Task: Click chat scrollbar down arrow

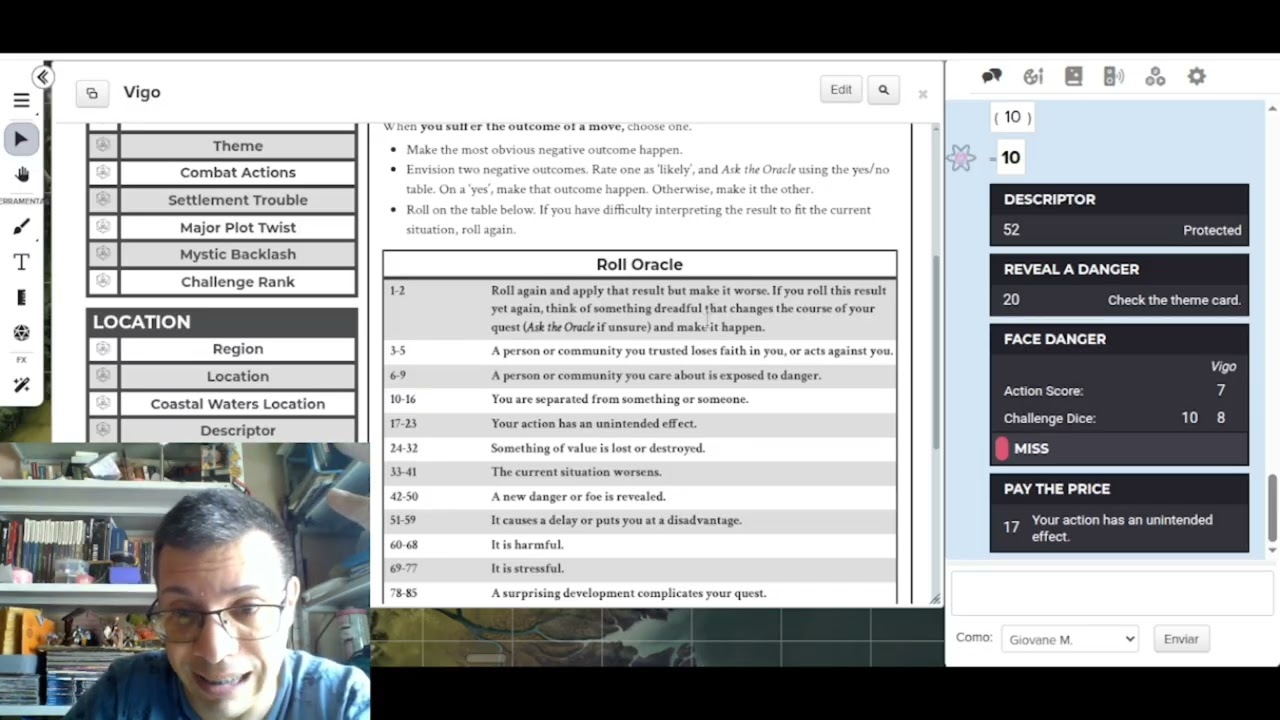Action: (1272, 551)
